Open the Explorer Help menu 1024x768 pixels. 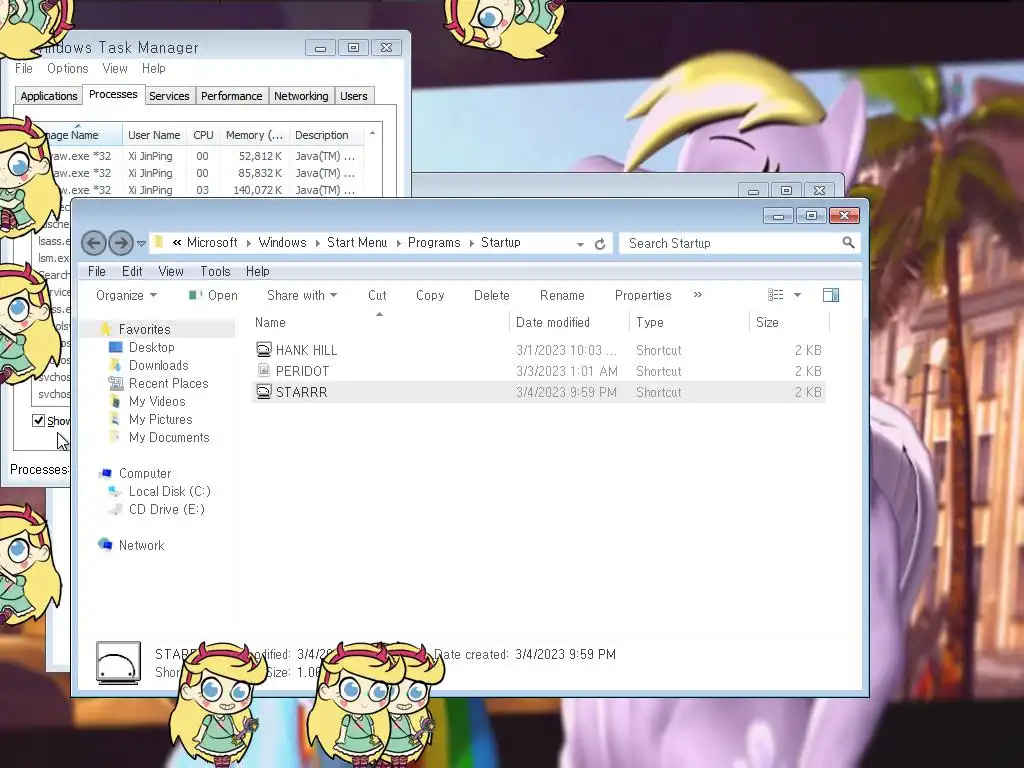click(x=257, y=271)
